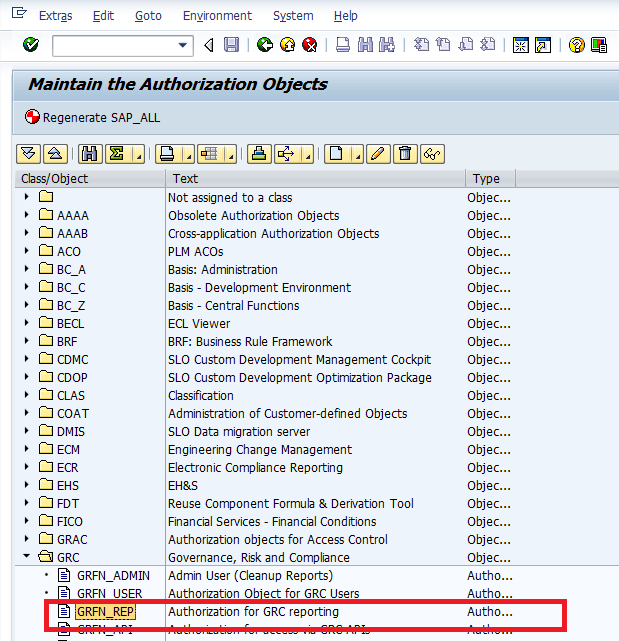Click the Expand all nodes icon
The height and width of the screenshot is (641, 619).
(29, 154)
